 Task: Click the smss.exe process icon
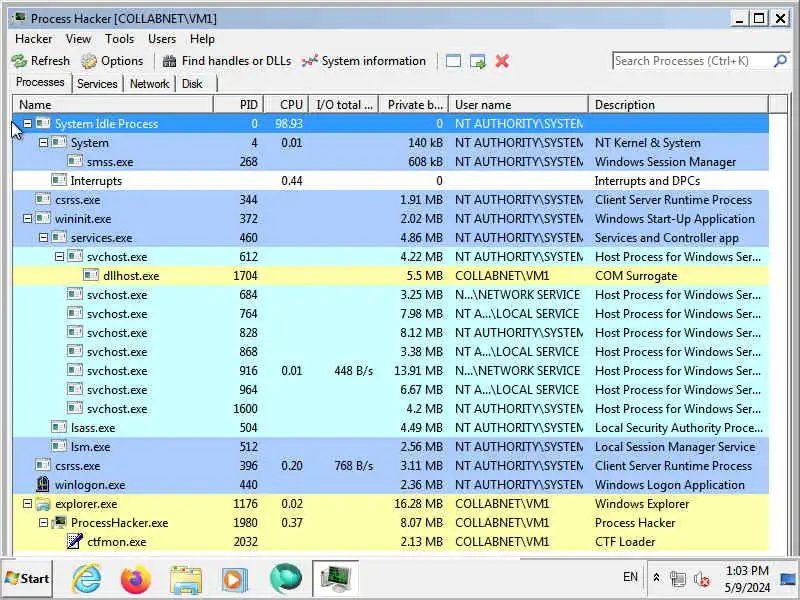coord(75,161)
